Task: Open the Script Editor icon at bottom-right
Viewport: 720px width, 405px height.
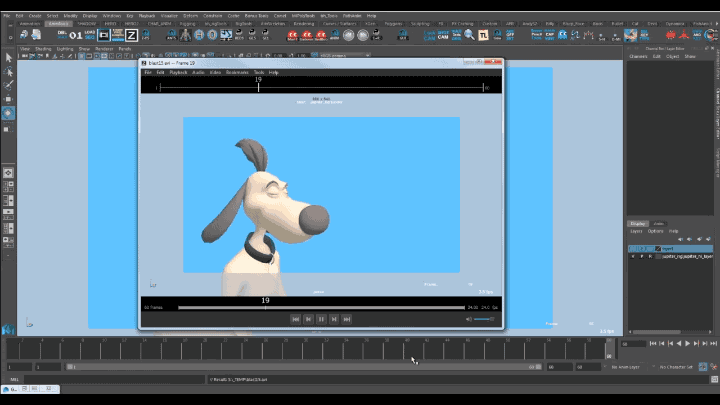Action: (714, 379)
